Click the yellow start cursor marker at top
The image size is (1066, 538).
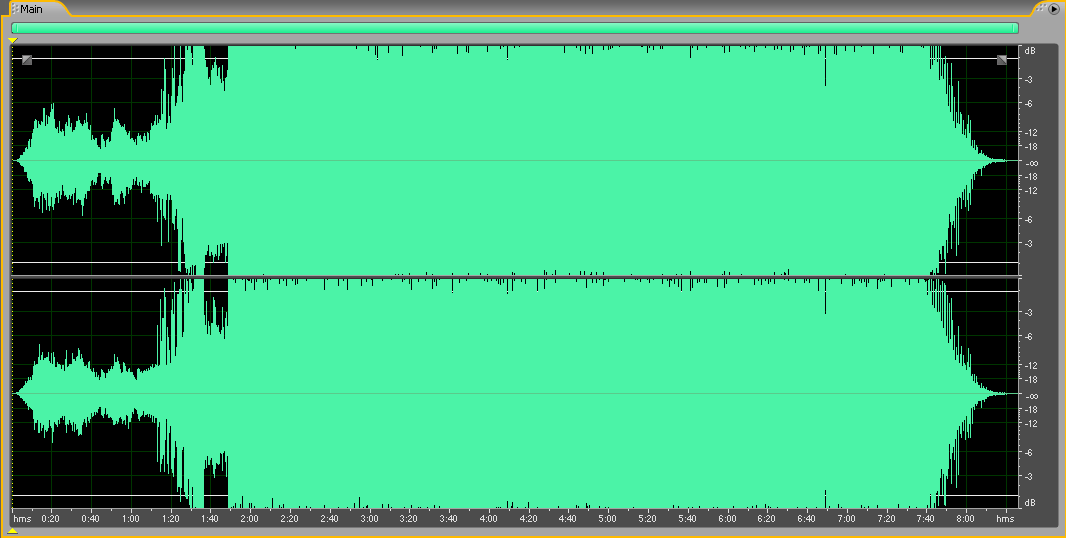click(x=13, y=40)
